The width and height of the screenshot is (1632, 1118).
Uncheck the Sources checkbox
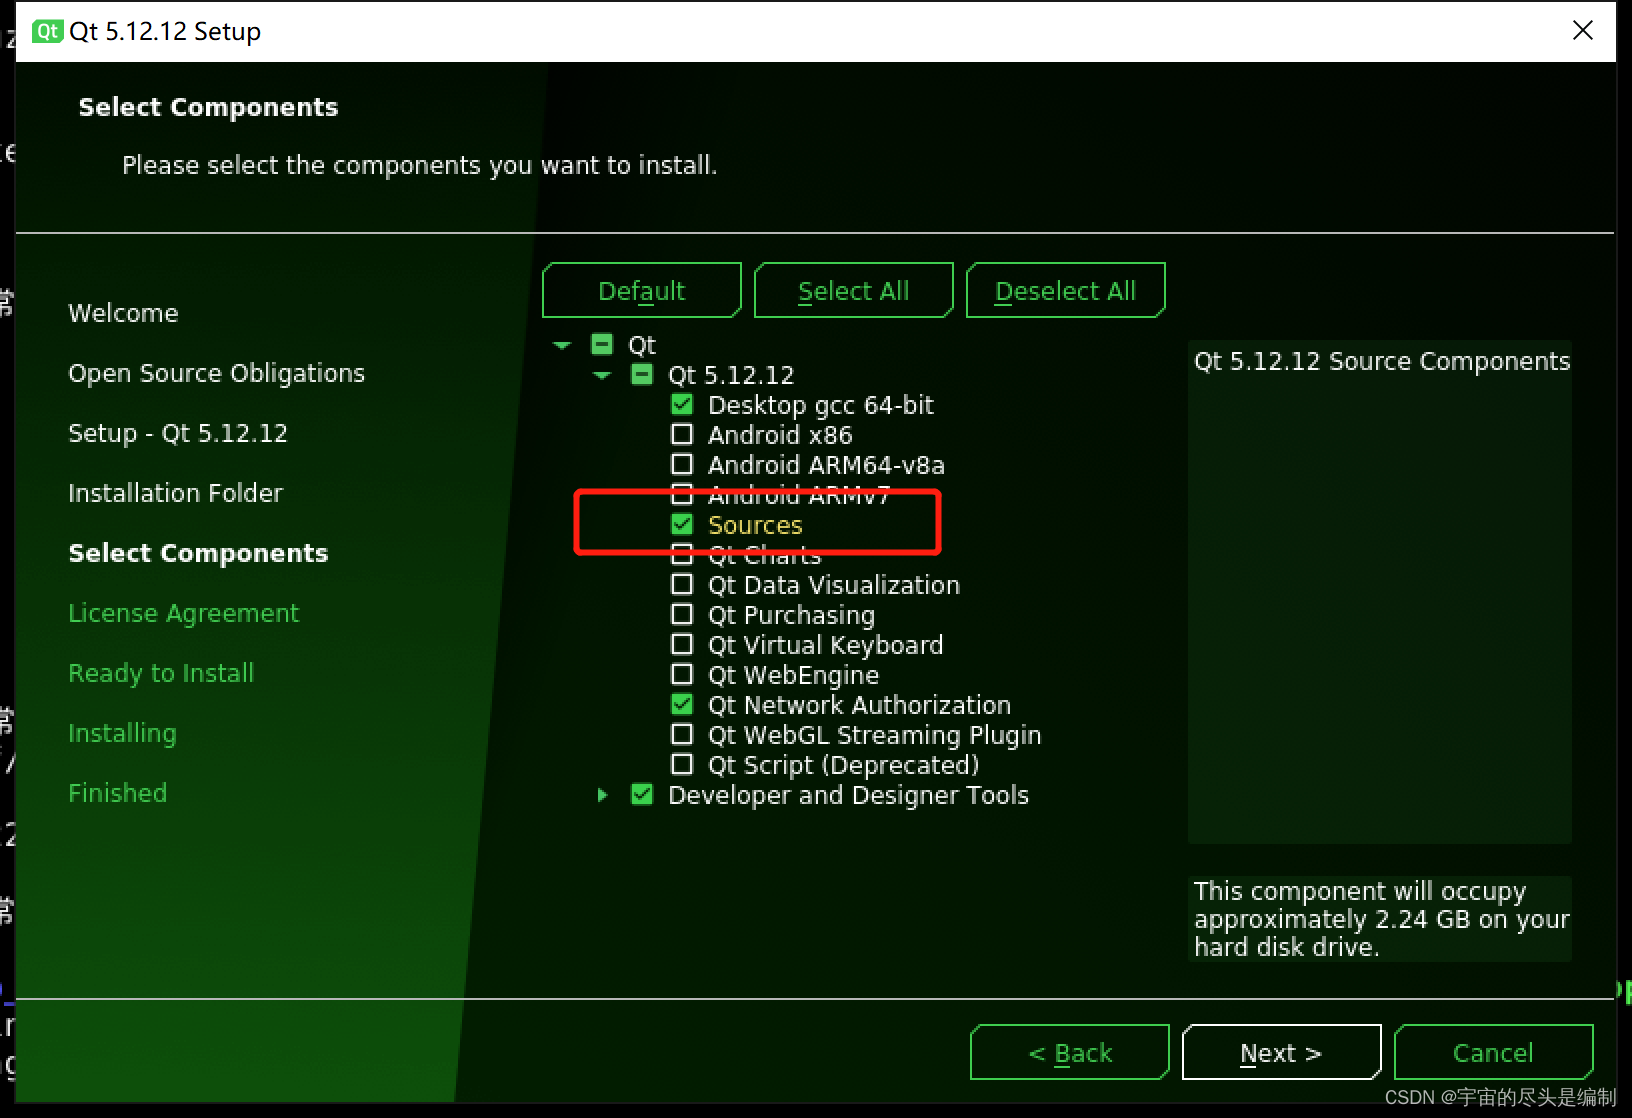682,525
